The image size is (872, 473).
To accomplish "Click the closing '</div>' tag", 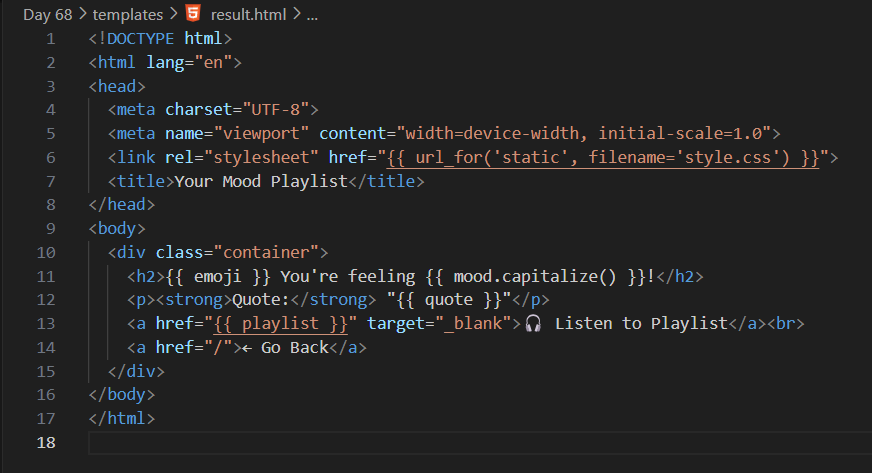I will (x=136, y=372).
